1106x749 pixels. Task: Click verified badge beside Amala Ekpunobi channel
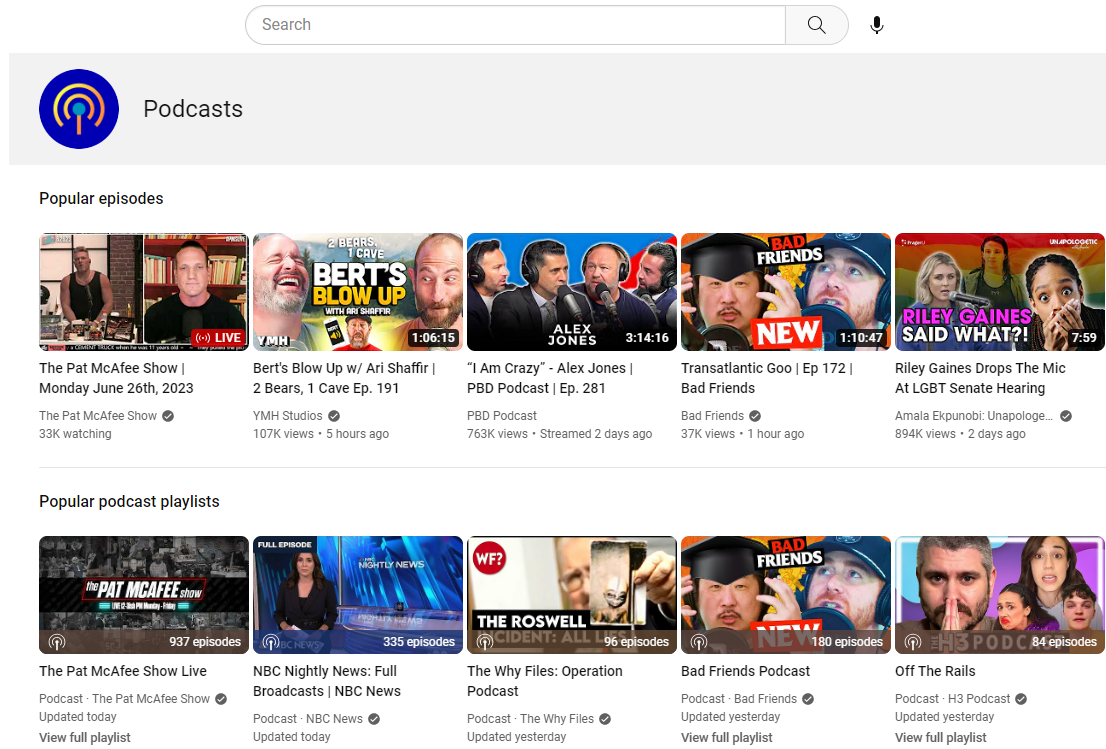tap(1066, 416)
